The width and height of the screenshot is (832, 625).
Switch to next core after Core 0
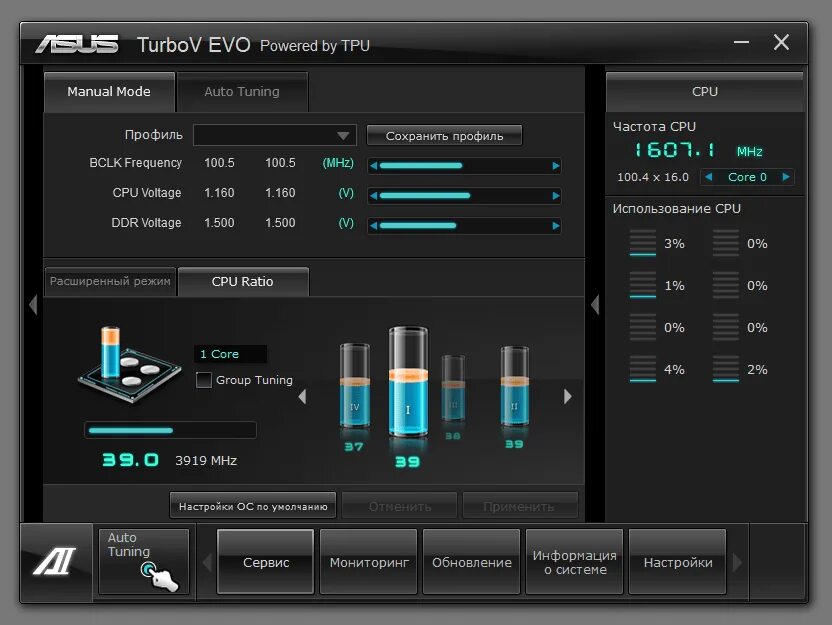pos(786,177)
